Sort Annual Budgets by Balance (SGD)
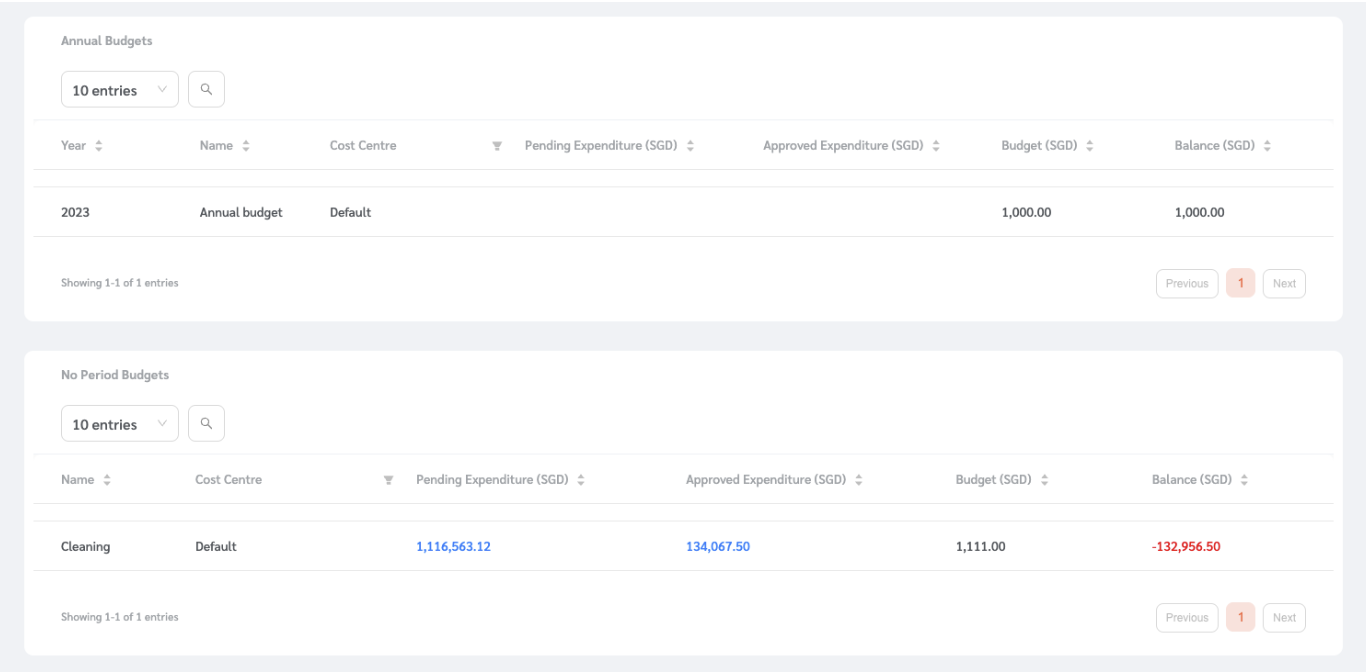1366x672 pixels. click(x=1266, y=145)
